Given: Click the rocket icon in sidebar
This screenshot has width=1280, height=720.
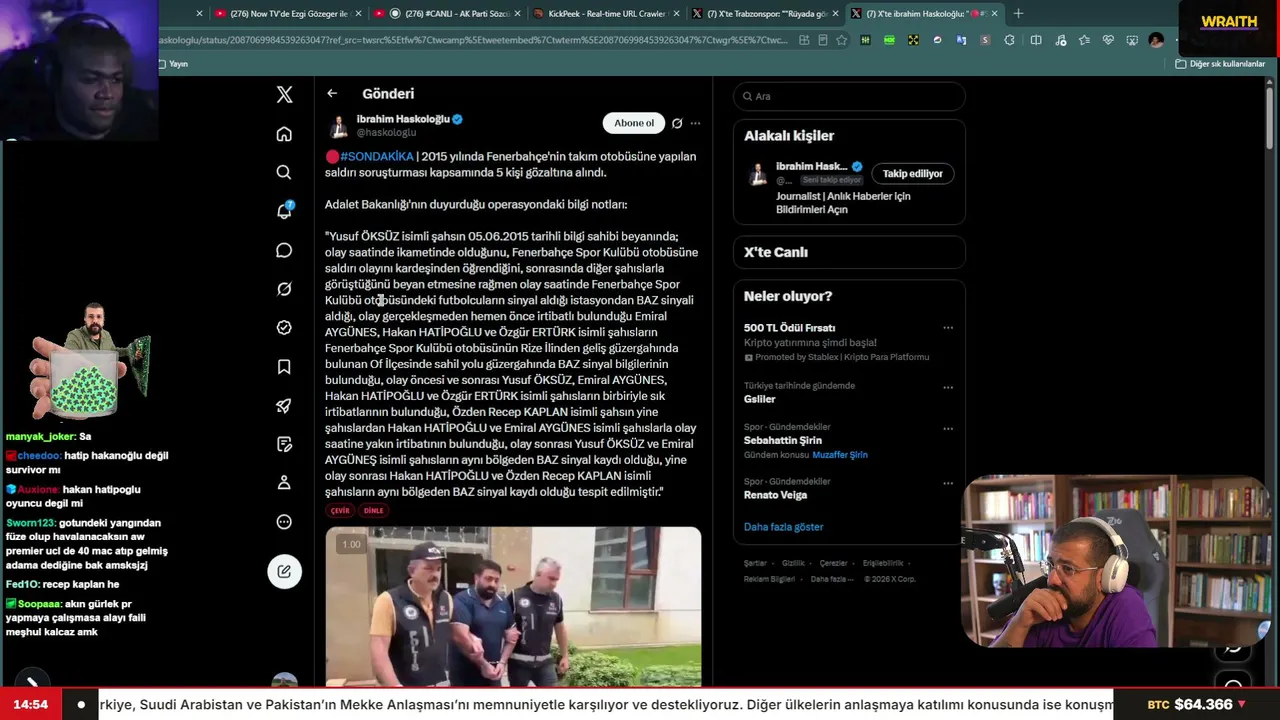Looking at the screenshot, I should pos(284,406).
